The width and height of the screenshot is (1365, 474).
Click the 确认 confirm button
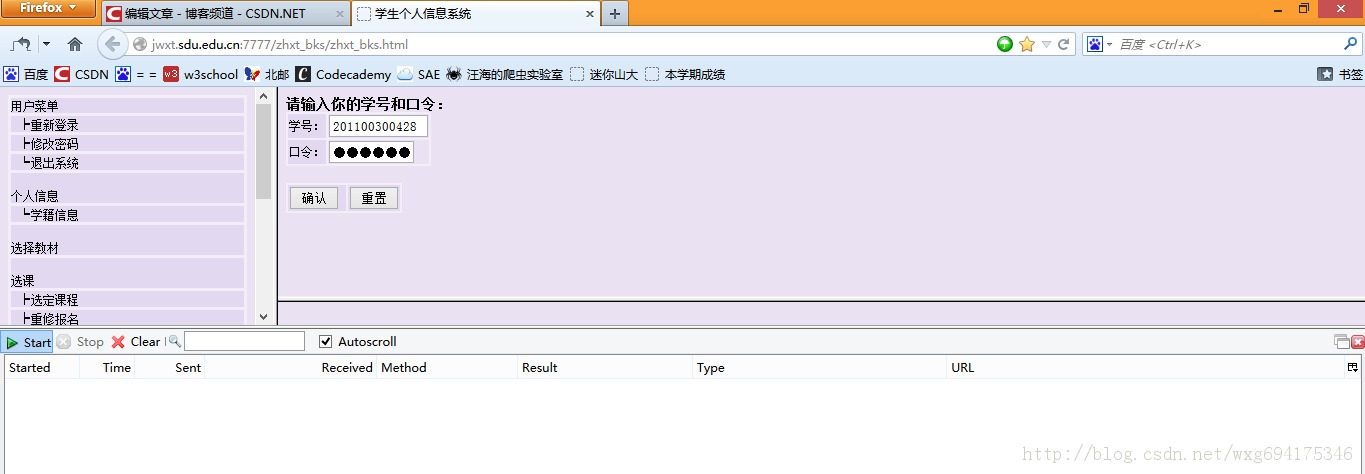pyautogui.click(x=314, y=198)
